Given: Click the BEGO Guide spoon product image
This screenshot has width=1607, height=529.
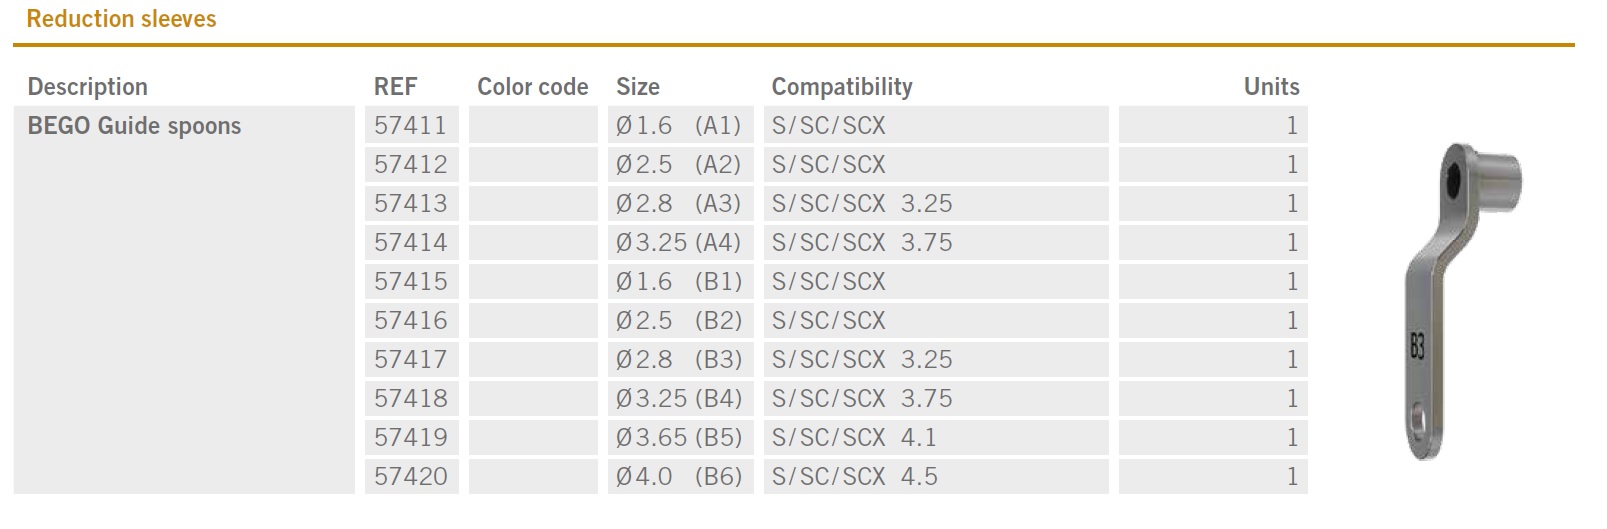Looking at the screenshot, I should click(x=1450, y=300).
